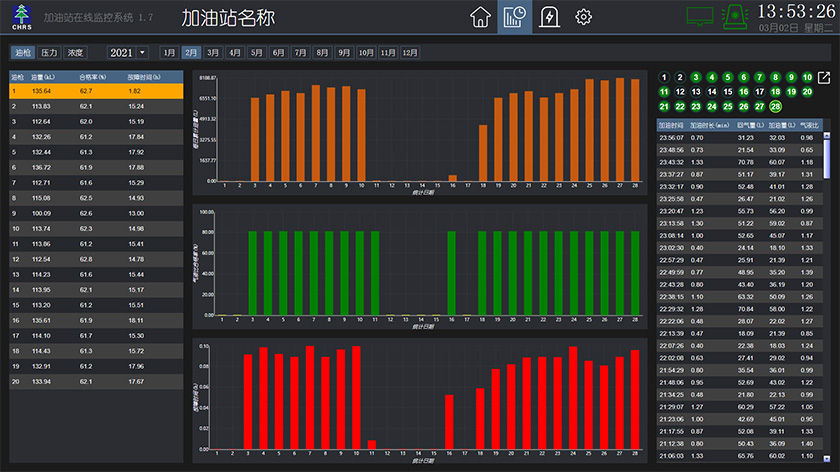Image resolution: width=840 pixels, height=472 pixels.
Task: Select day 1 circle
Action: pos(663,77)
